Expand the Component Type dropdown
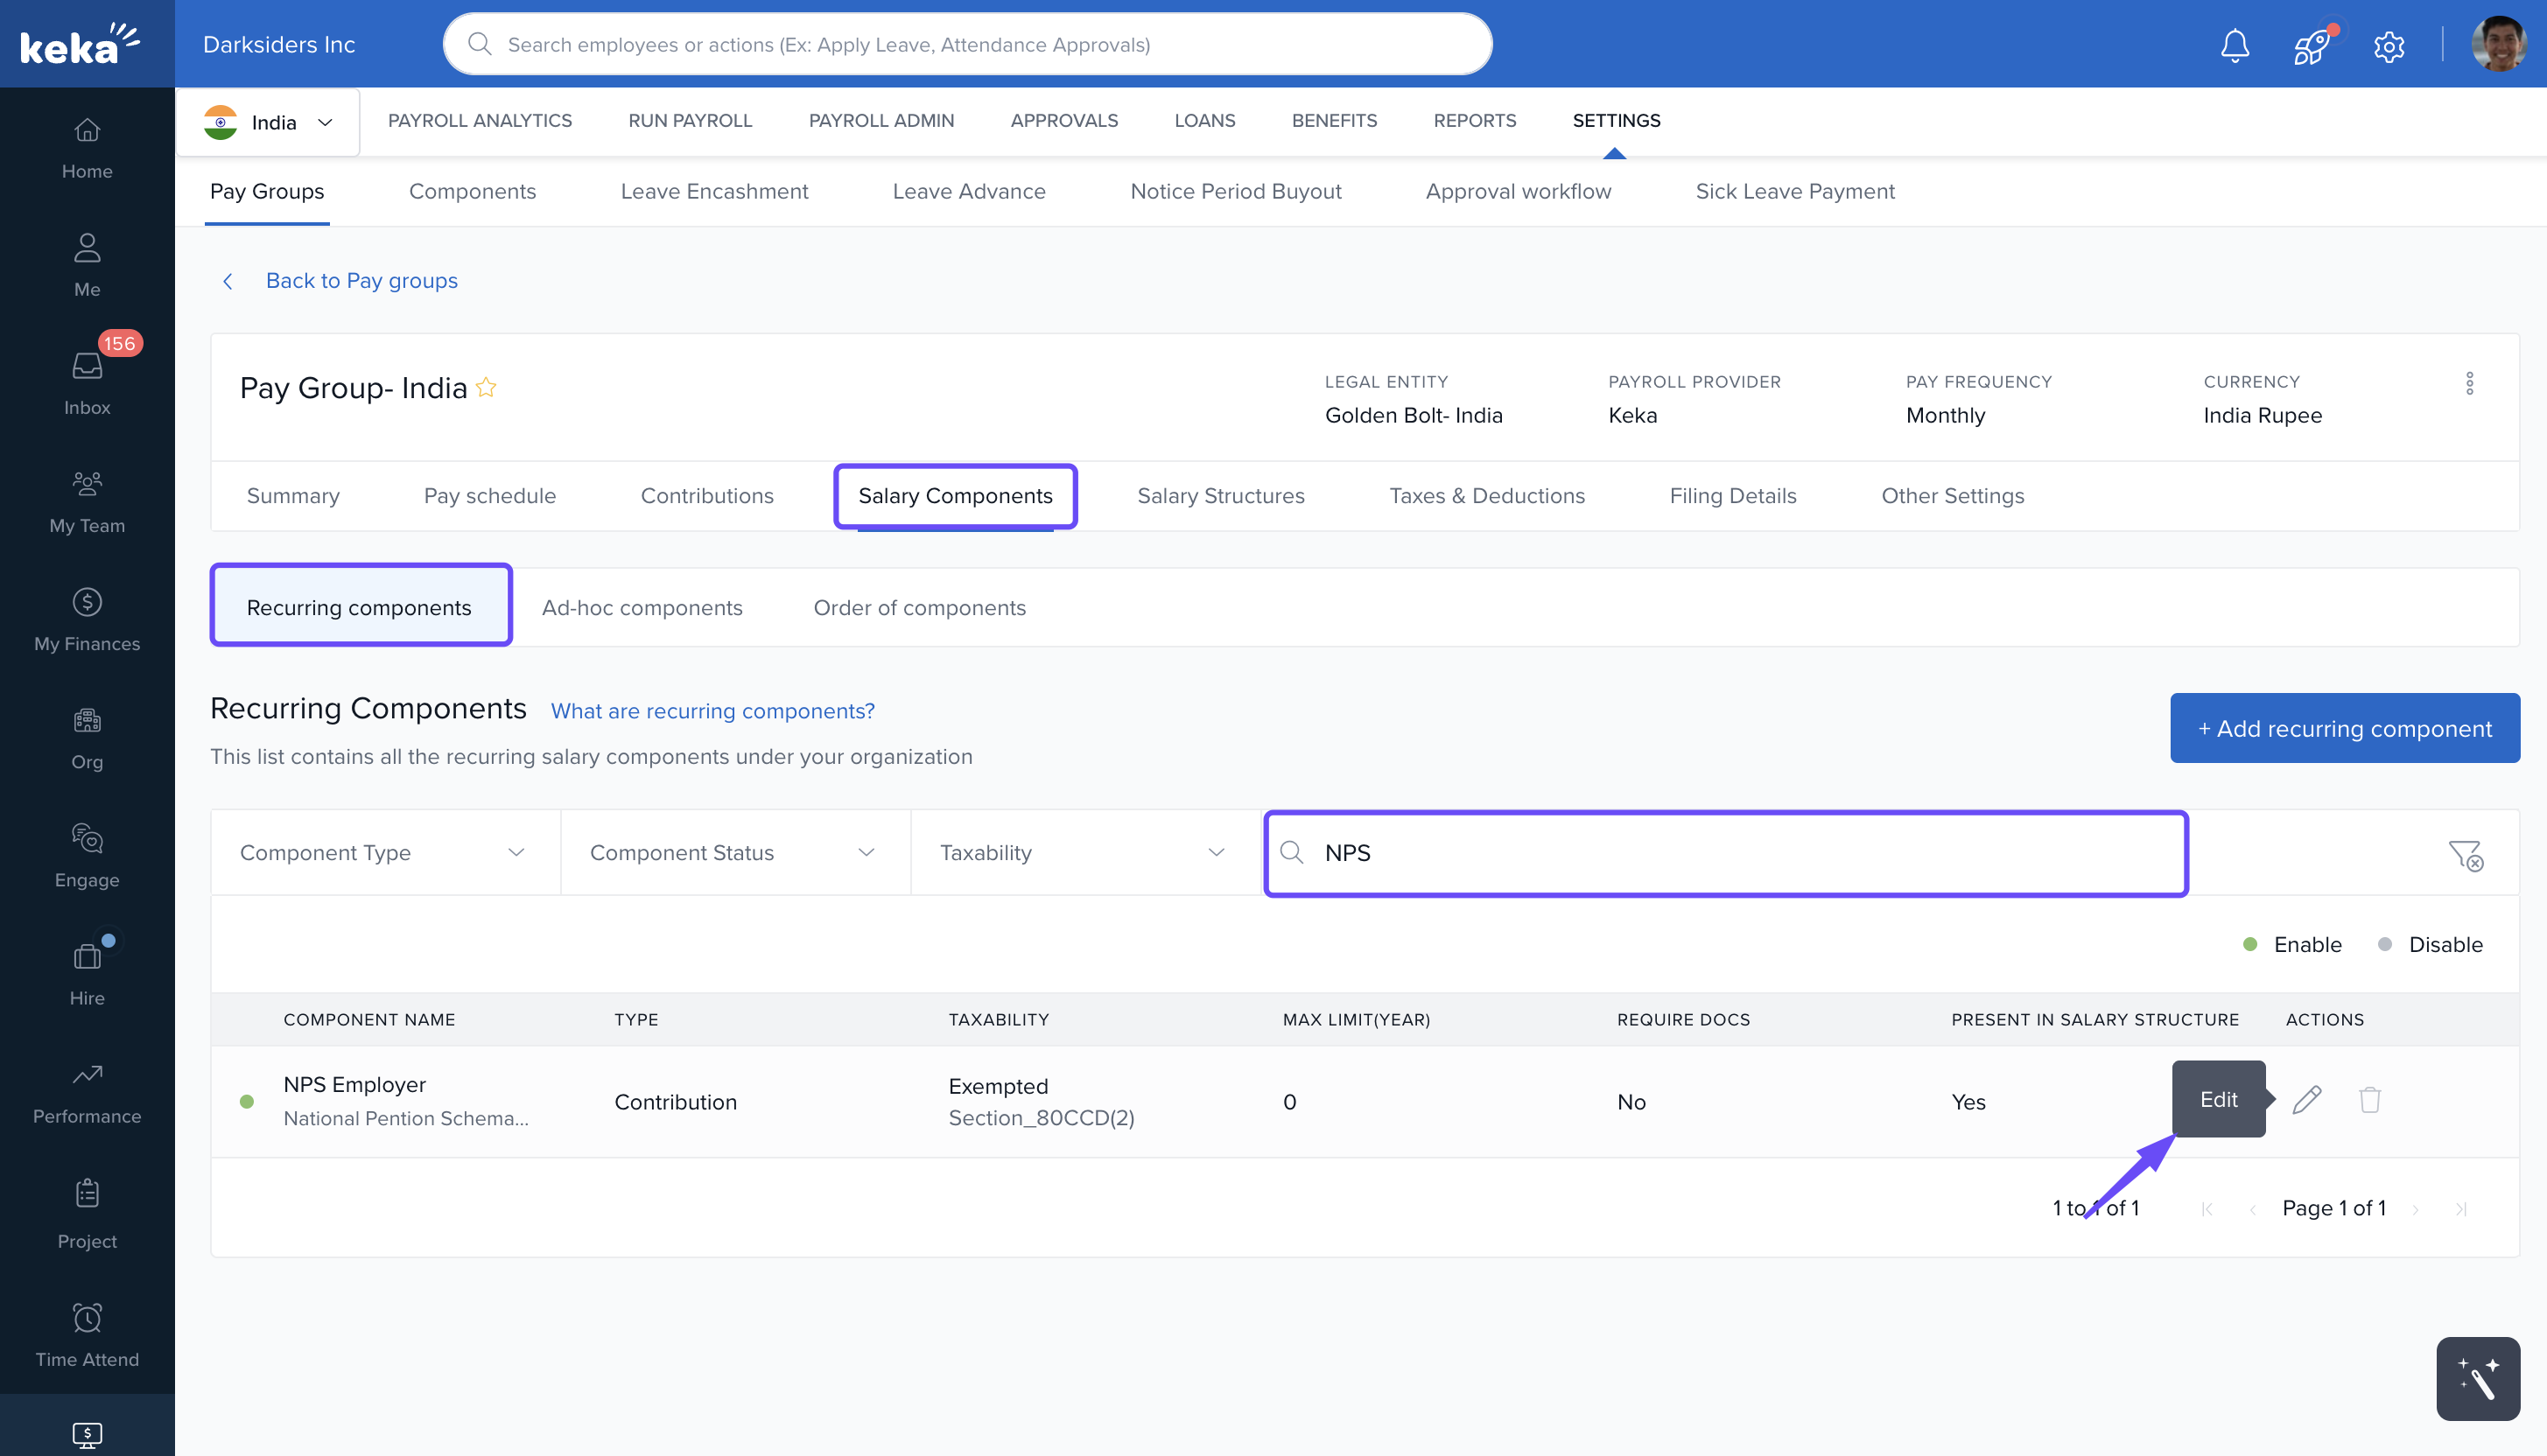2547x1456 pixels. [x=384, y=853]
